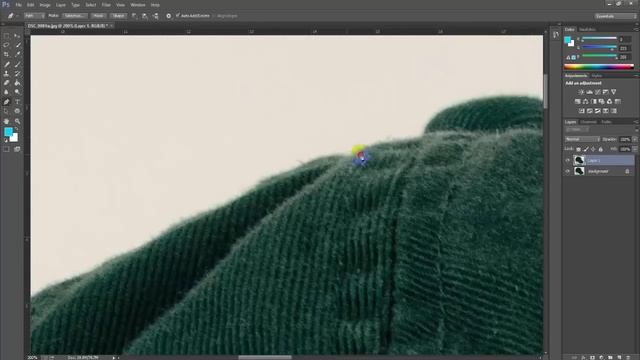The image size is (640, 360).
Task: Open the Image menu
Action: point(44,5)
